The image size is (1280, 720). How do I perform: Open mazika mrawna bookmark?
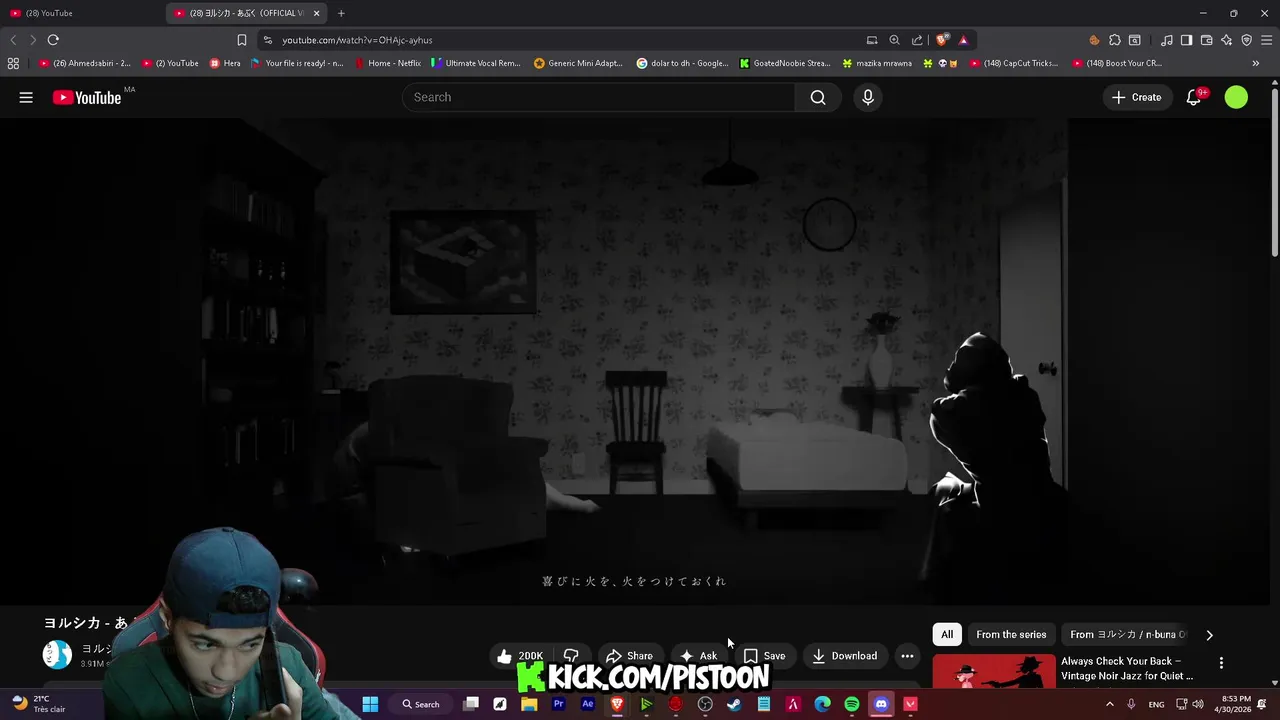(x=877, y=63)
